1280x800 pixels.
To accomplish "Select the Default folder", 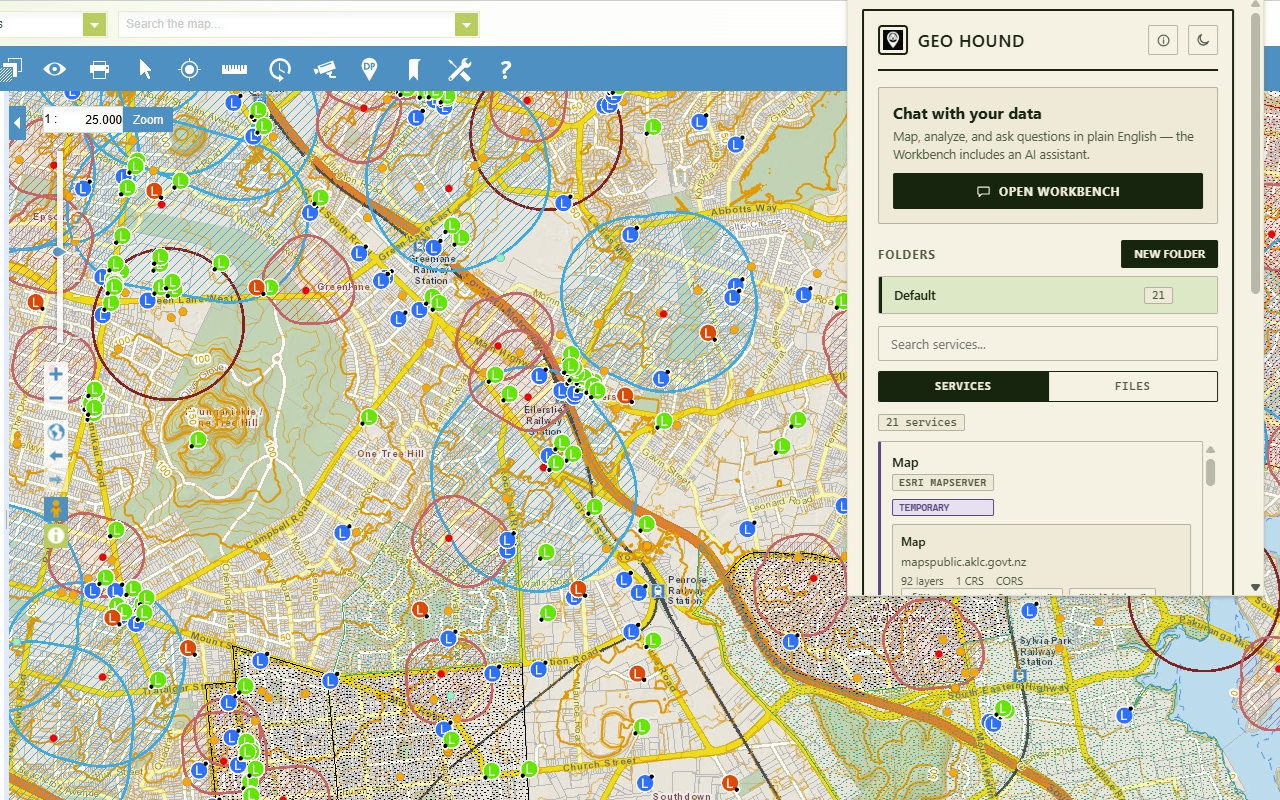I will 1048,295.
